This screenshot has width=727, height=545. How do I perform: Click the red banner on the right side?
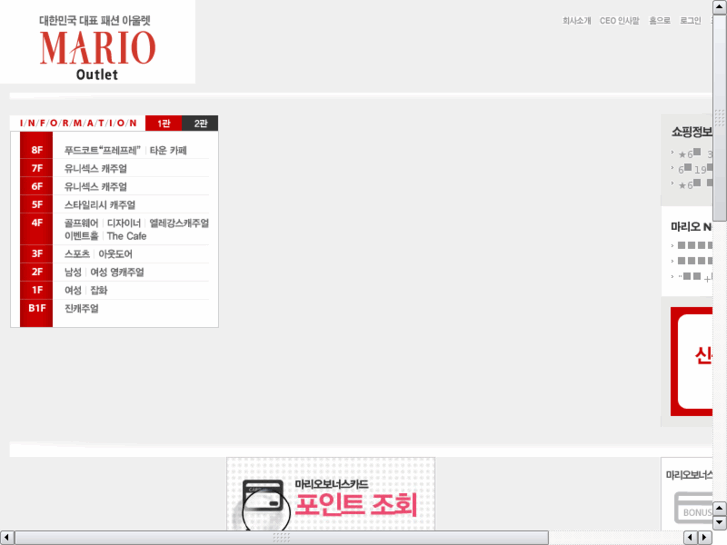[691, 361]
